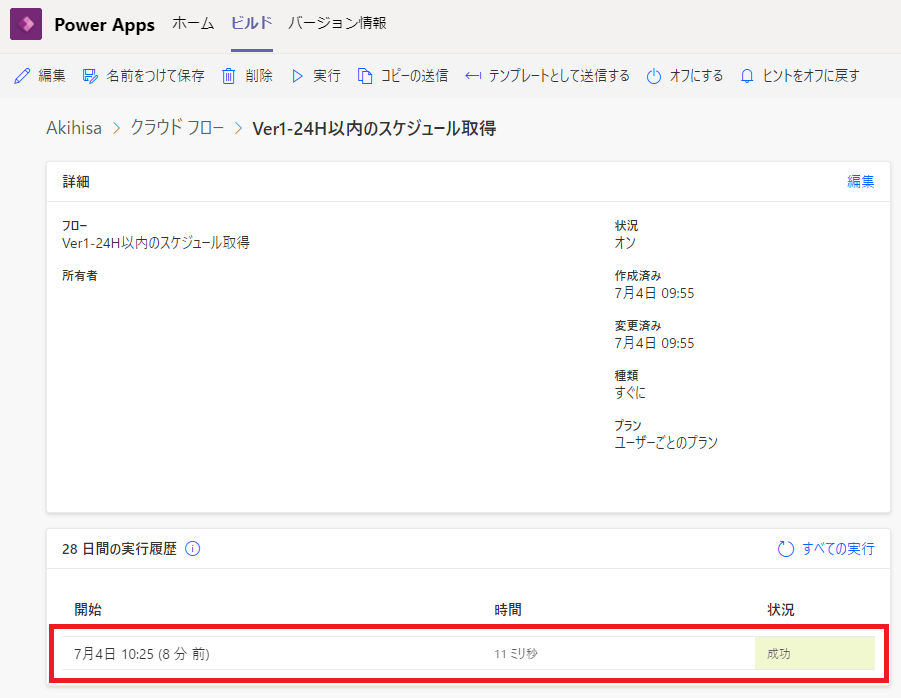Click the refresh icon next to すべての実行
This screenshot has width=901, height=698.
[788, 548]
